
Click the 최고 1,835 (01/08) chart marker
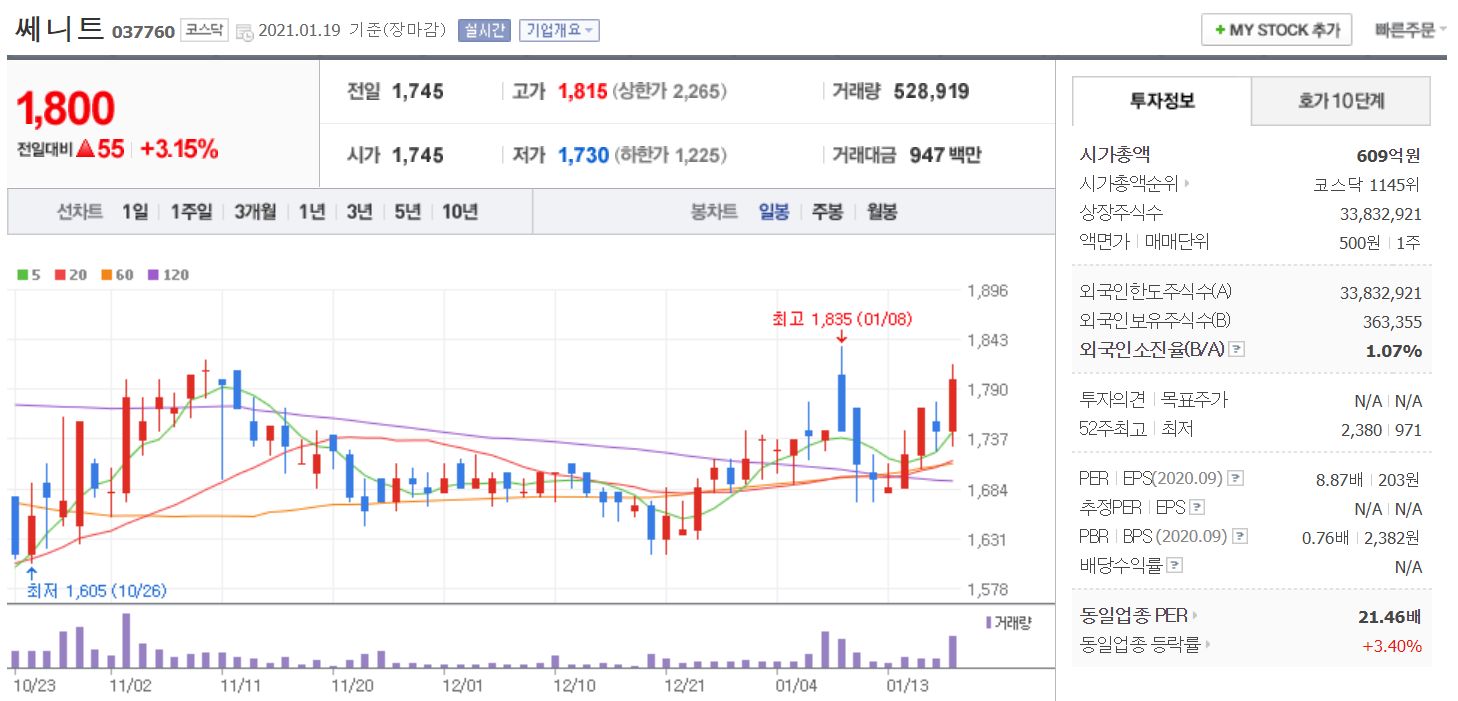coord(841,320)
